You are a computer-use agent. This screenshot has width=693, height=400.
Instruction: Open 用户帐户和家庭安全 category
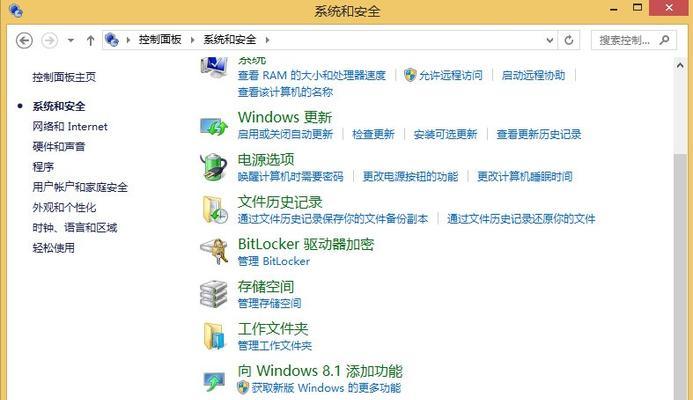coord(80,187)
